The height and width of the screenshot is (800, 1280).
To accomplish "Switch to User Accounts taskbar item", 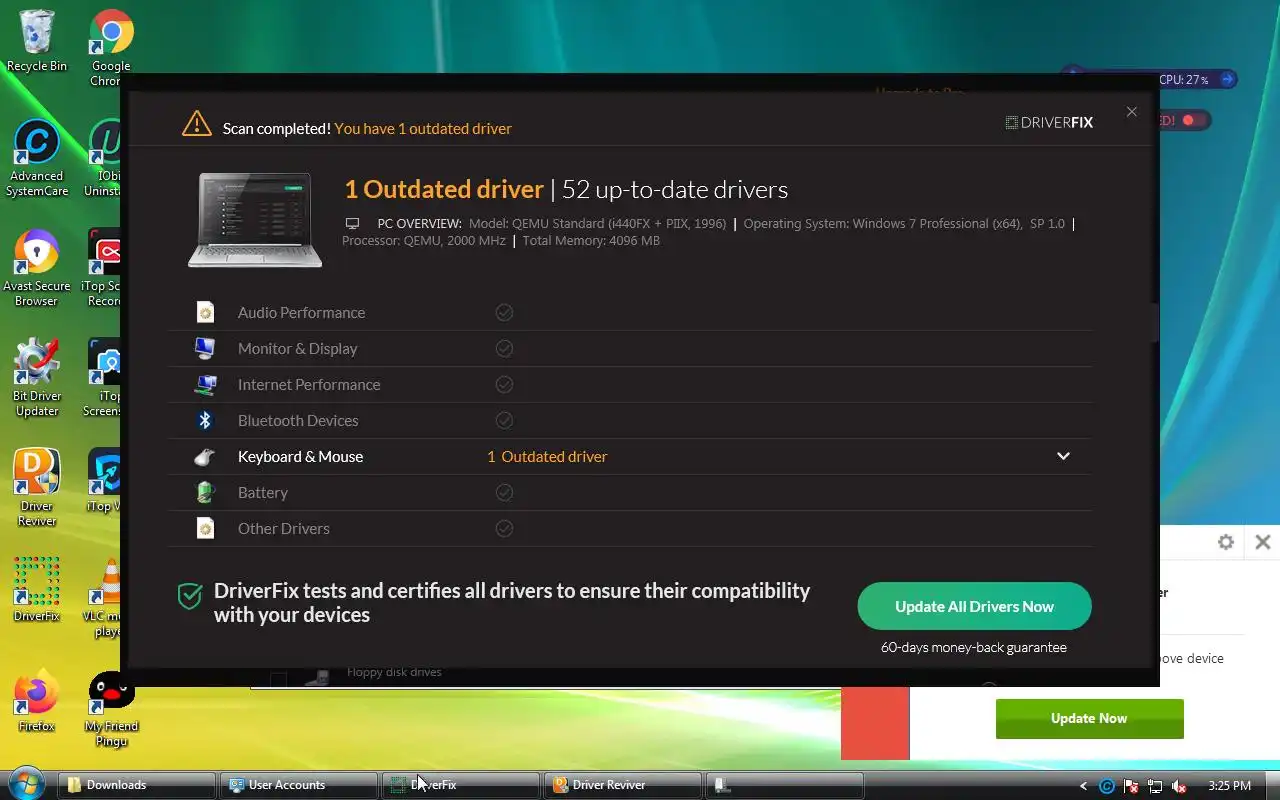I will pyautogui.click(x=299, y=785).
